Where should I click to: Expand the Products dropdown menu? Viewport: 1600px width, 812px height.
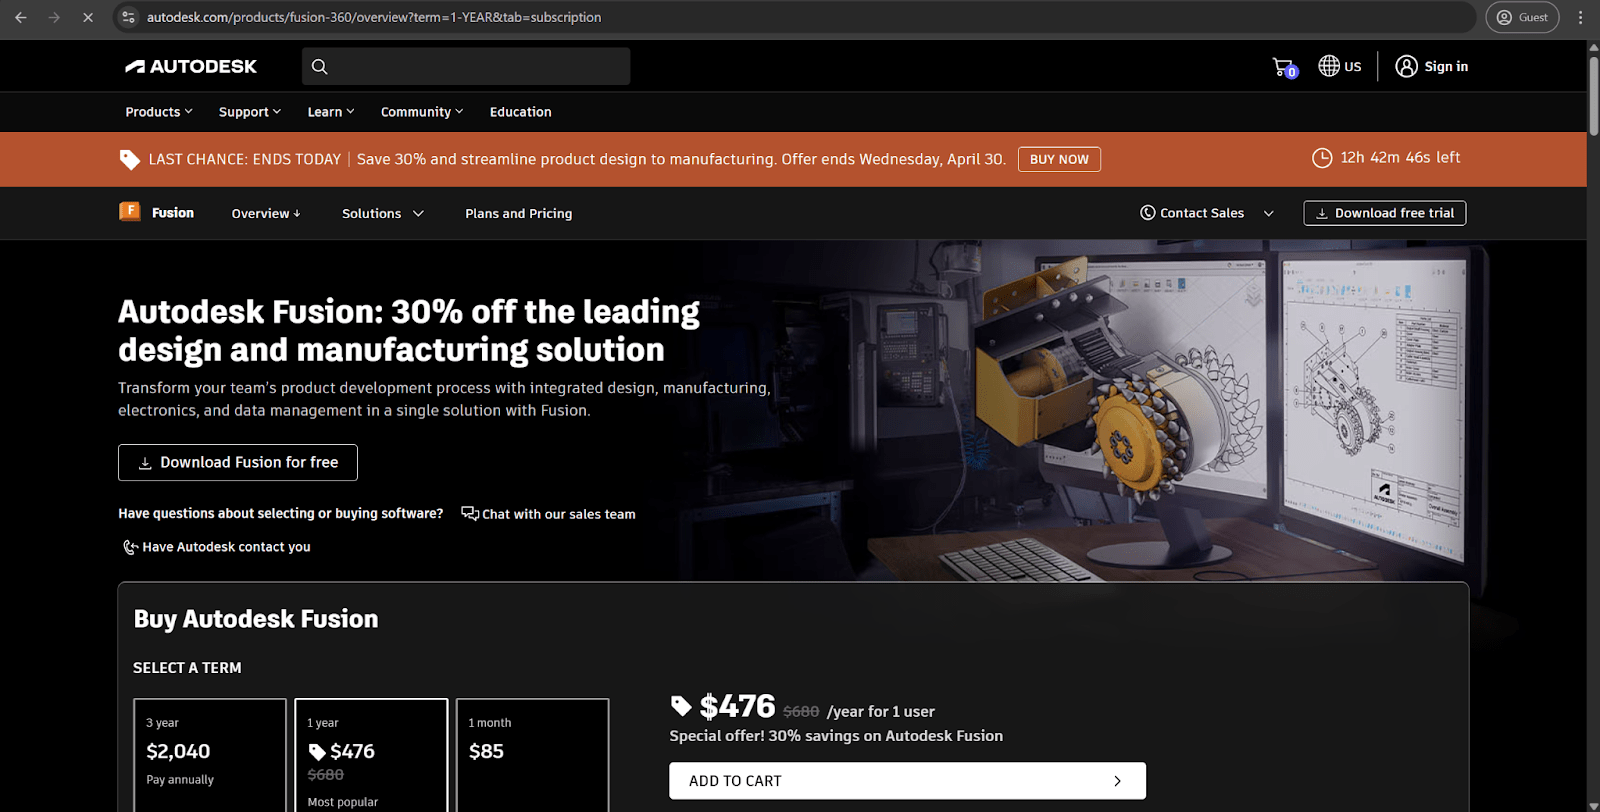coord(159,112)
